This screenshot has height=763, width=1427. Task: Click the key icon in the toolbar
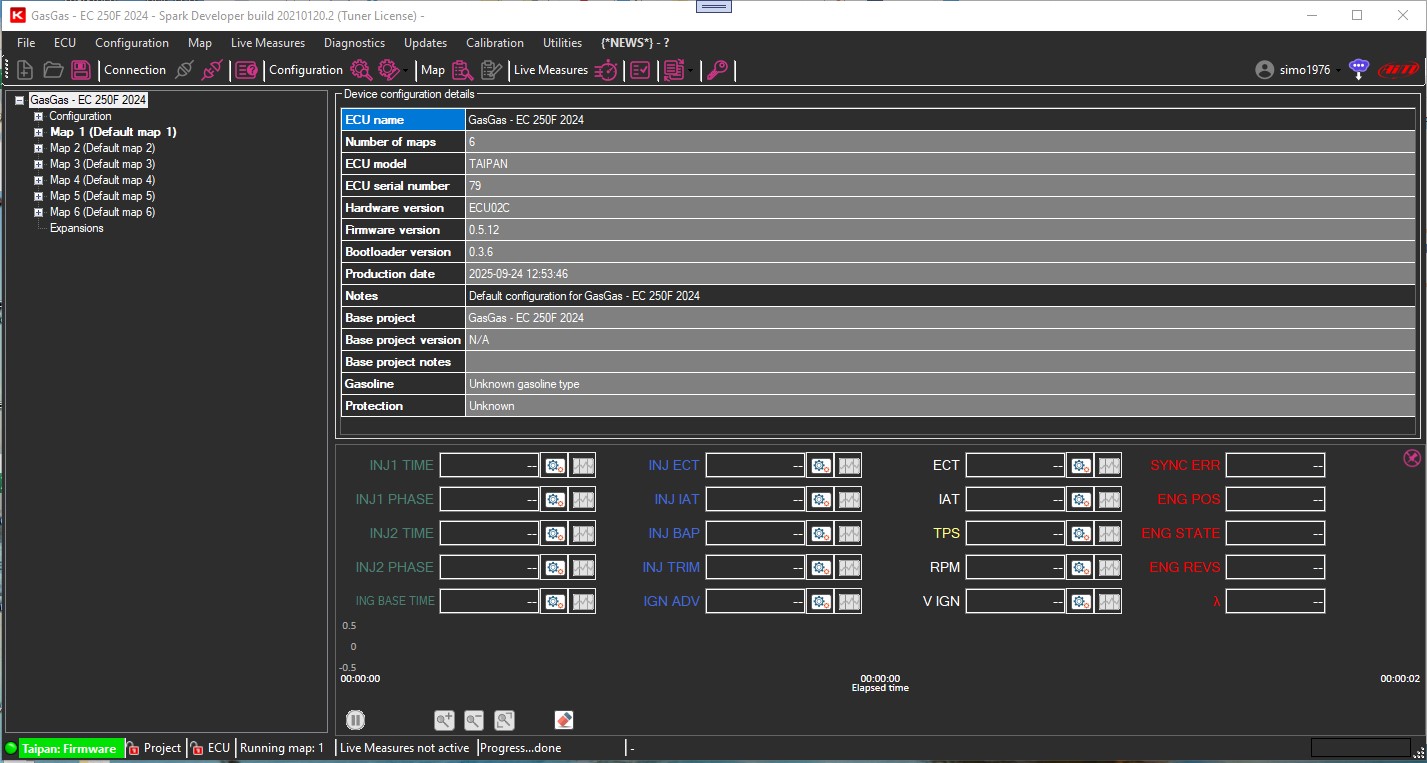pyautogui.click(x=717, y=70)
